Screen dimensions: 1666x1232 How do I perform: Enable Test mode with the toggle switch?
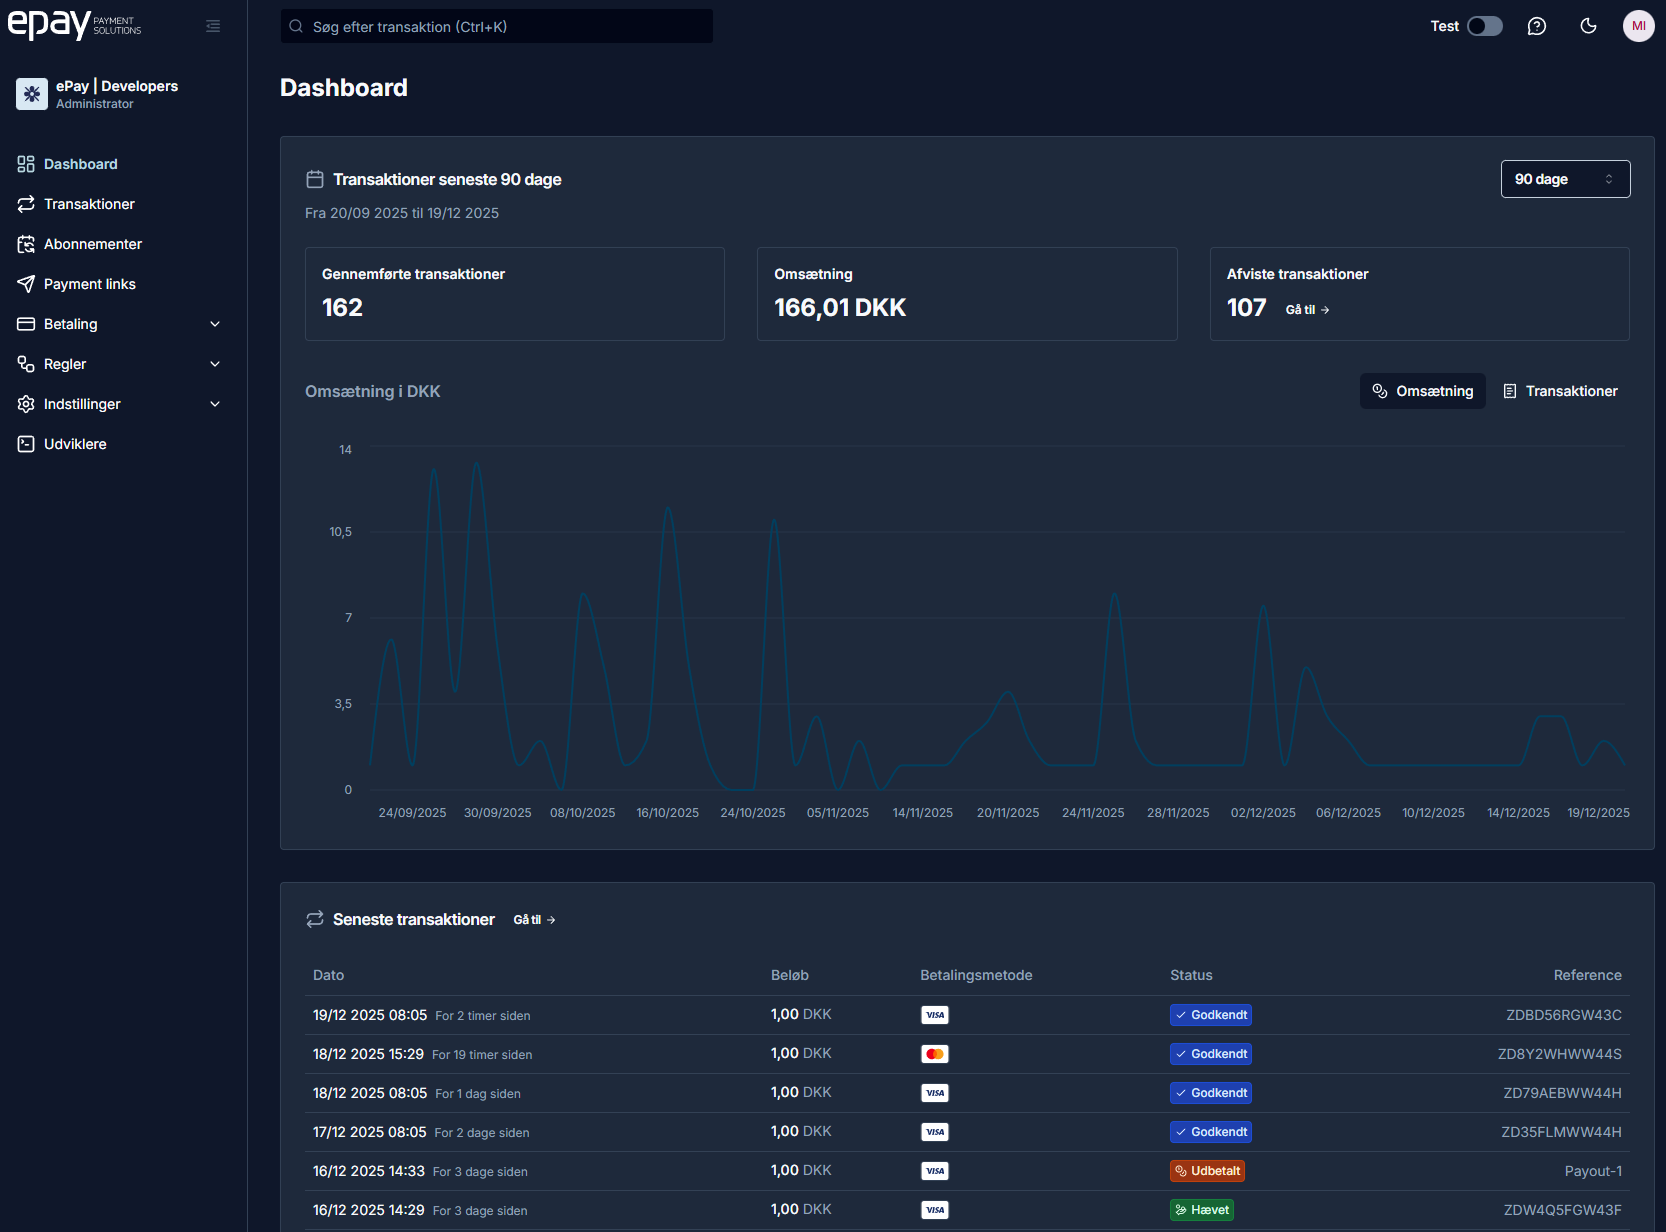[1484, 26]
